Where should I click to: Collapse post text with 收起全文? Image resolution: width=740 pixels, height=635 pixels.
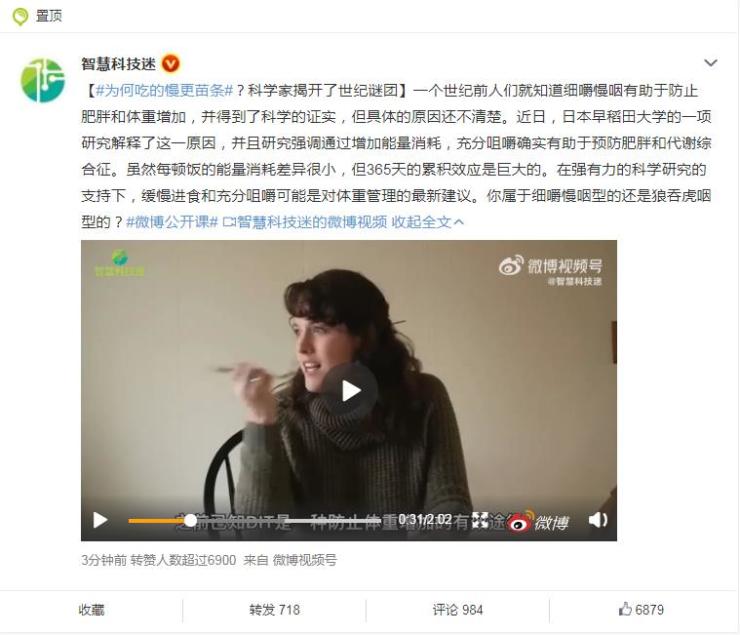(428, 222)
